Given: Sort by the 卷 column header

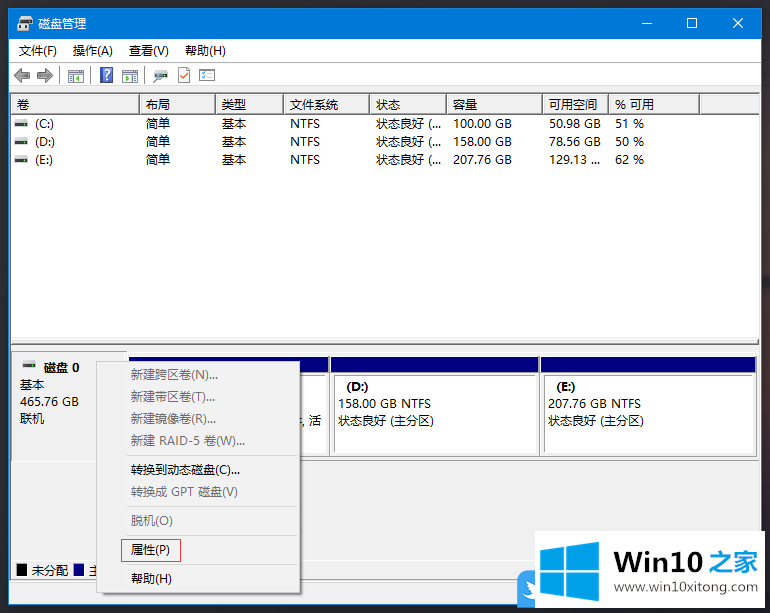Looking at the screenshot, I should pyautogui.click(x=75, y=105).
